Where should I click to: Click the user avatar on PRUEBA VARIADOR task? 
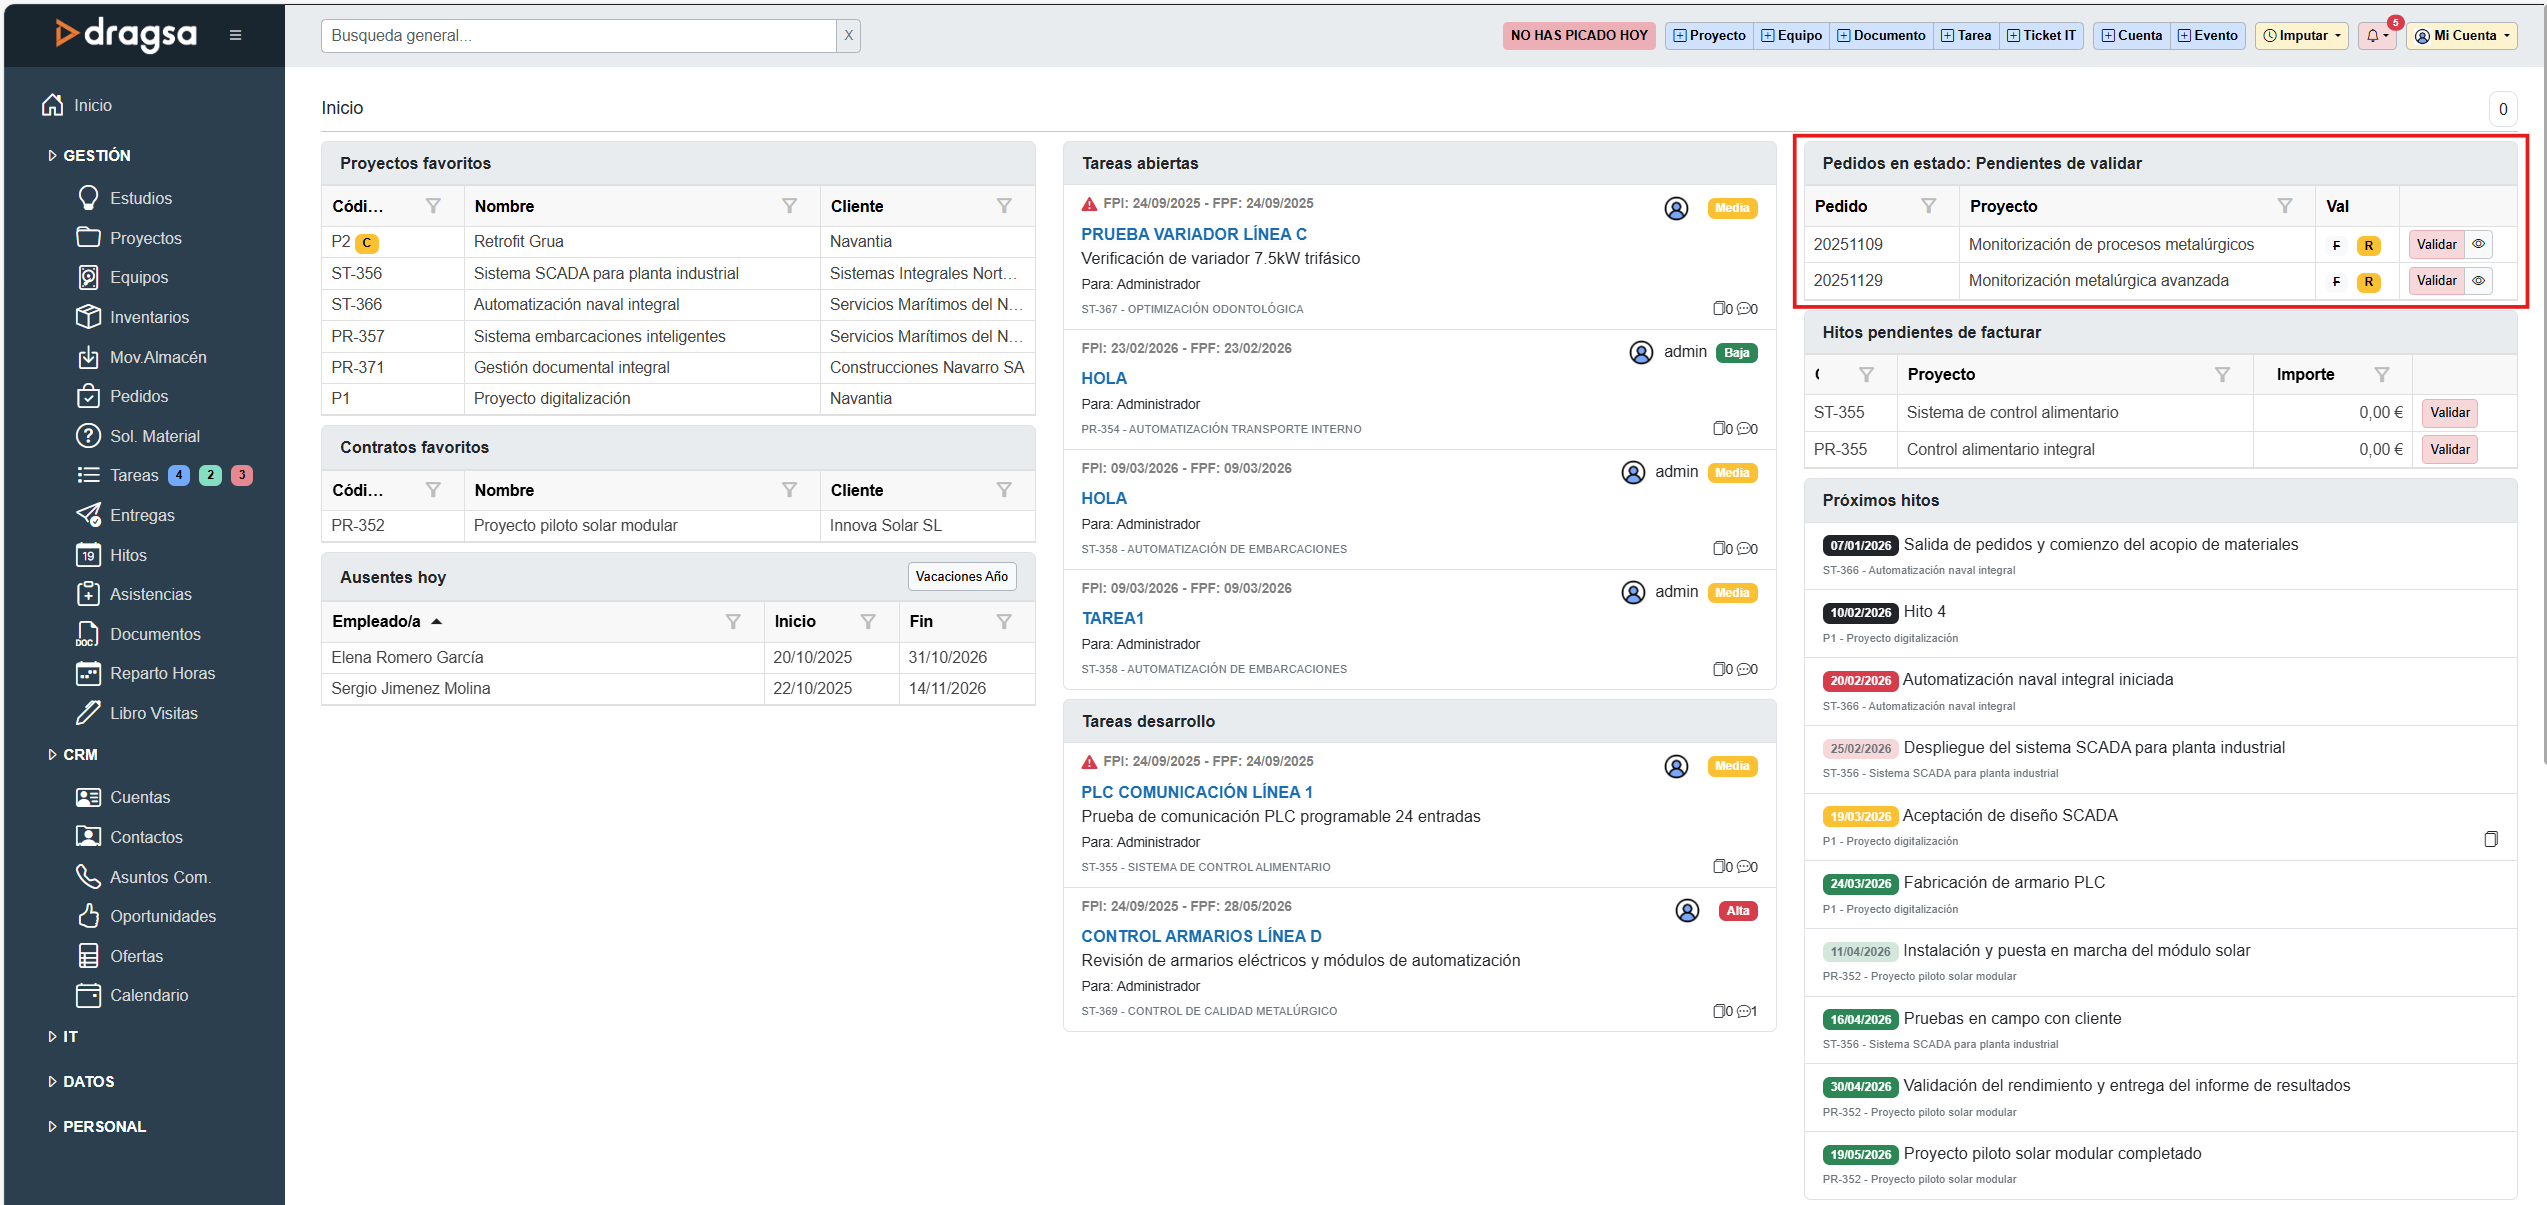pyautogui.click(x=1676, y=208)
